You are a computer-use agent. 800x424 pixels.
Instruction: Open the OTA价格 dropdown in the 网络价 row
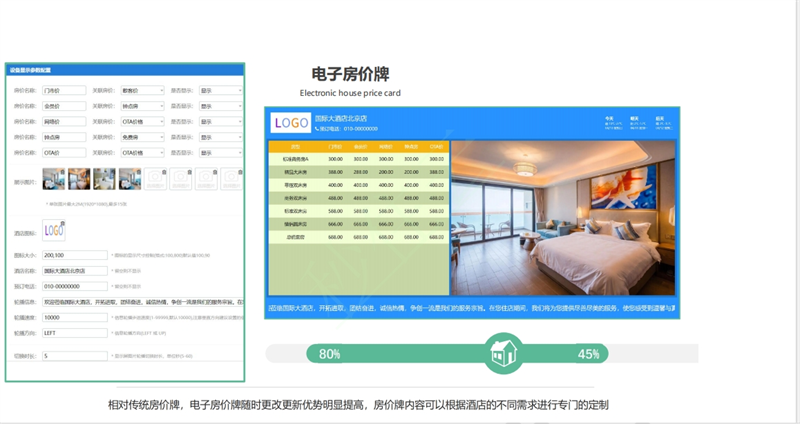(143, 121)
